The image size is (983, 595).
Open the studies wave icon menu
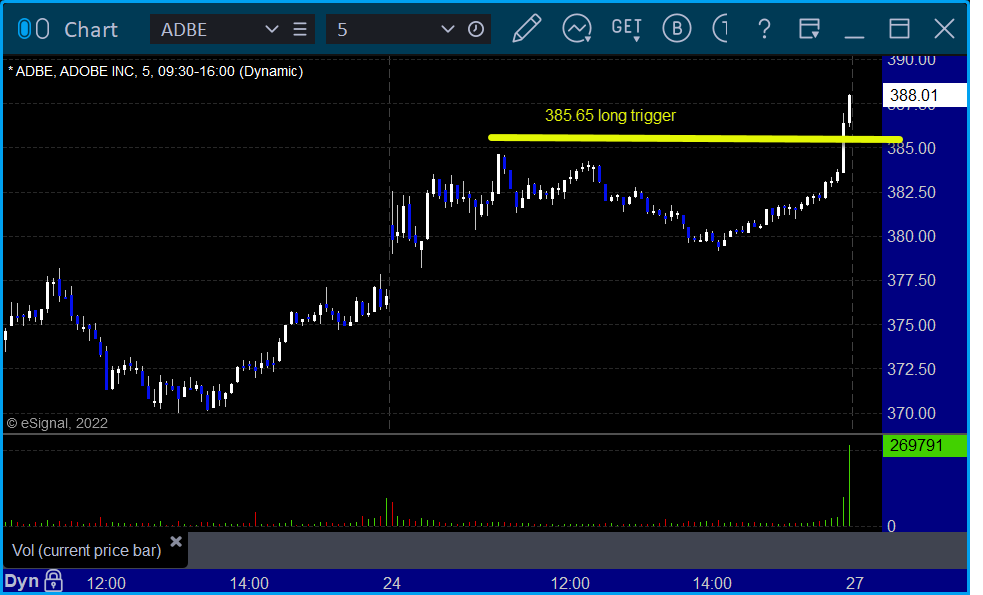[x=577, y=29]
